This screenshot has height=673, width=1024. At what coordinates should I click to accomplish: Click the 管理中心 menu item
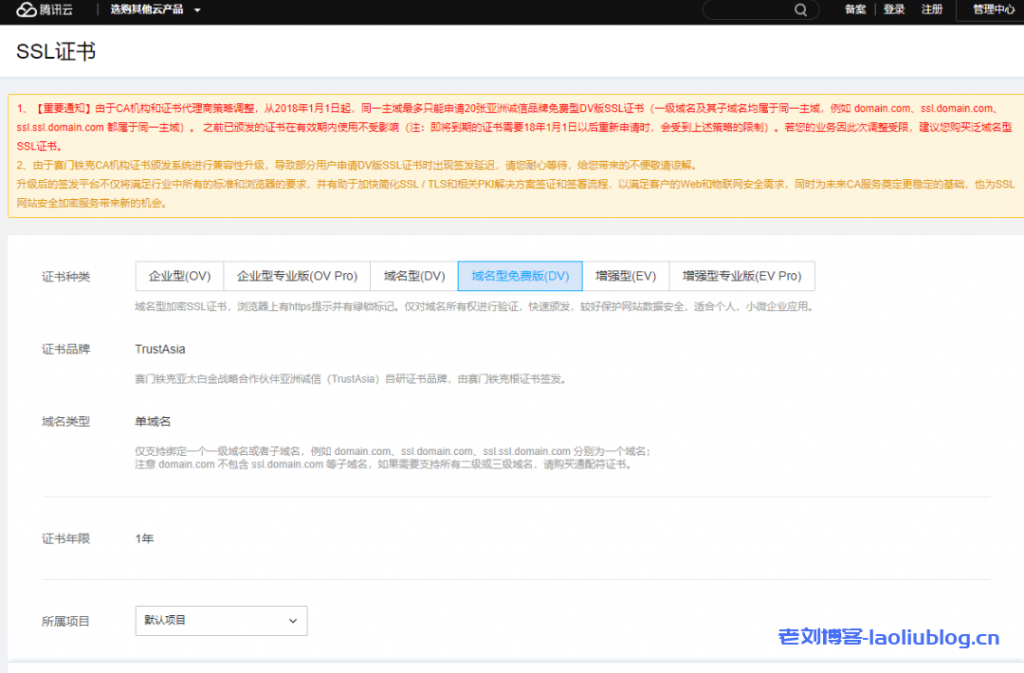point(993,10)
